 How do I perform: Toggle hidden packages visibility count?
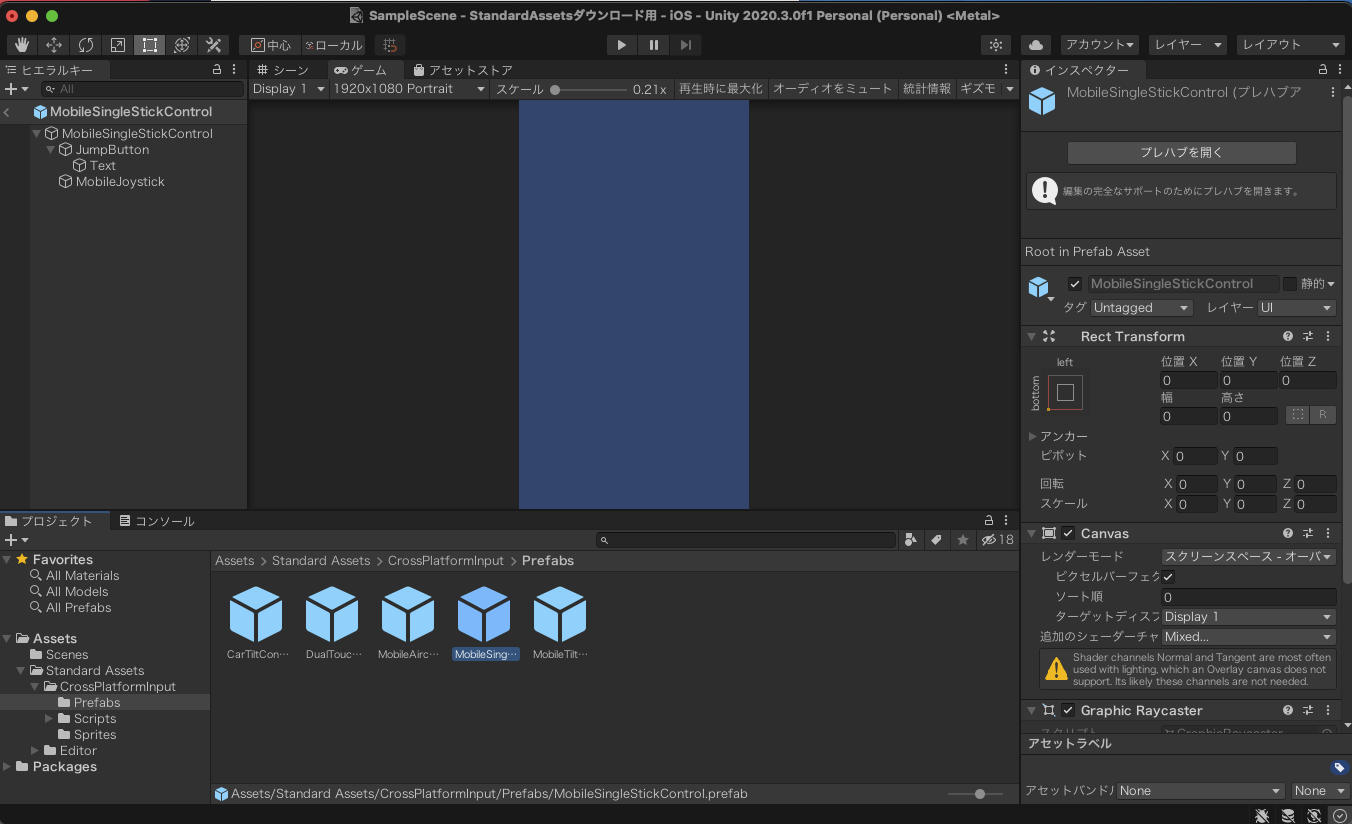point(997,540)
